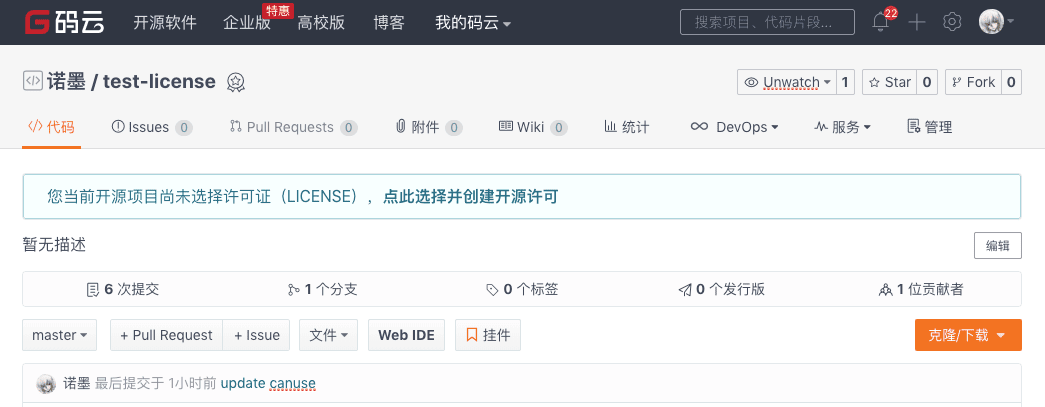
Task: Fork this repository
Action: coord(972,82)
